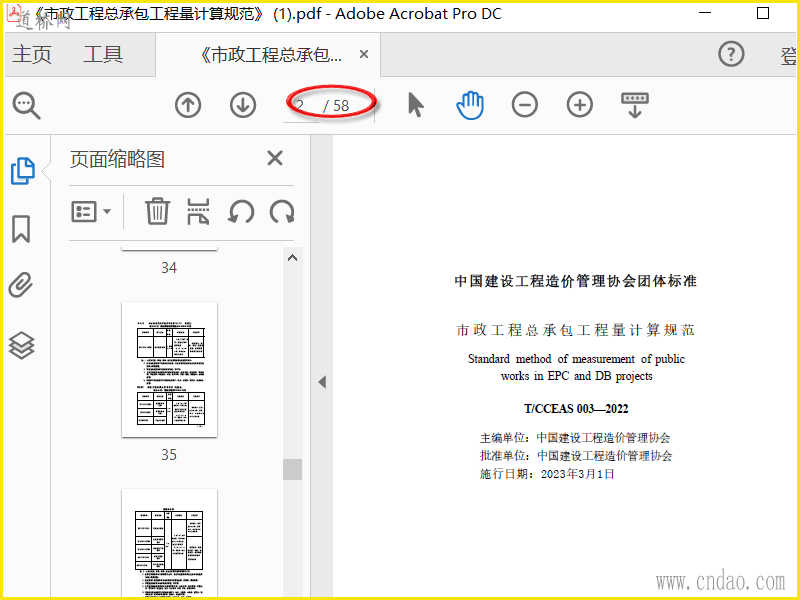Go to previous page with up arrow

tap(188, 105)
